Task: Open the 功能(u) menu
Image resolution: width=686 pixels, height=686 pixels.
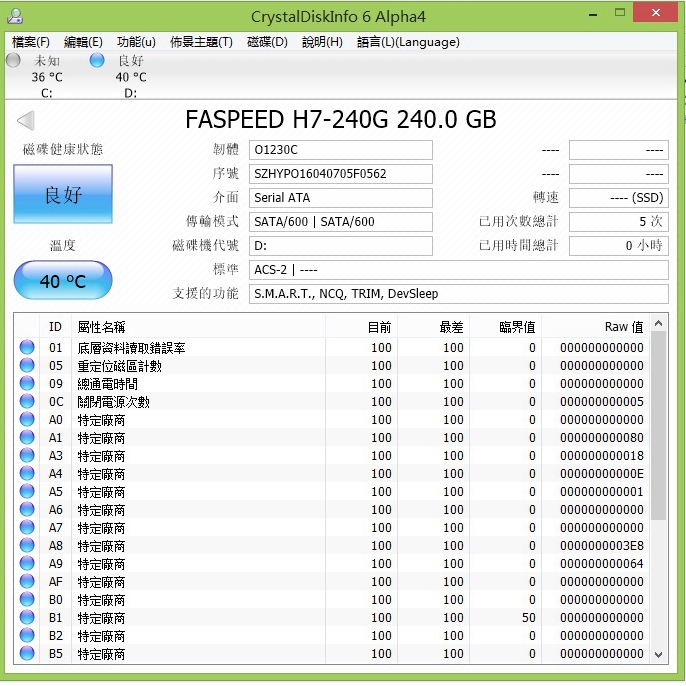Action: [136, 42]
